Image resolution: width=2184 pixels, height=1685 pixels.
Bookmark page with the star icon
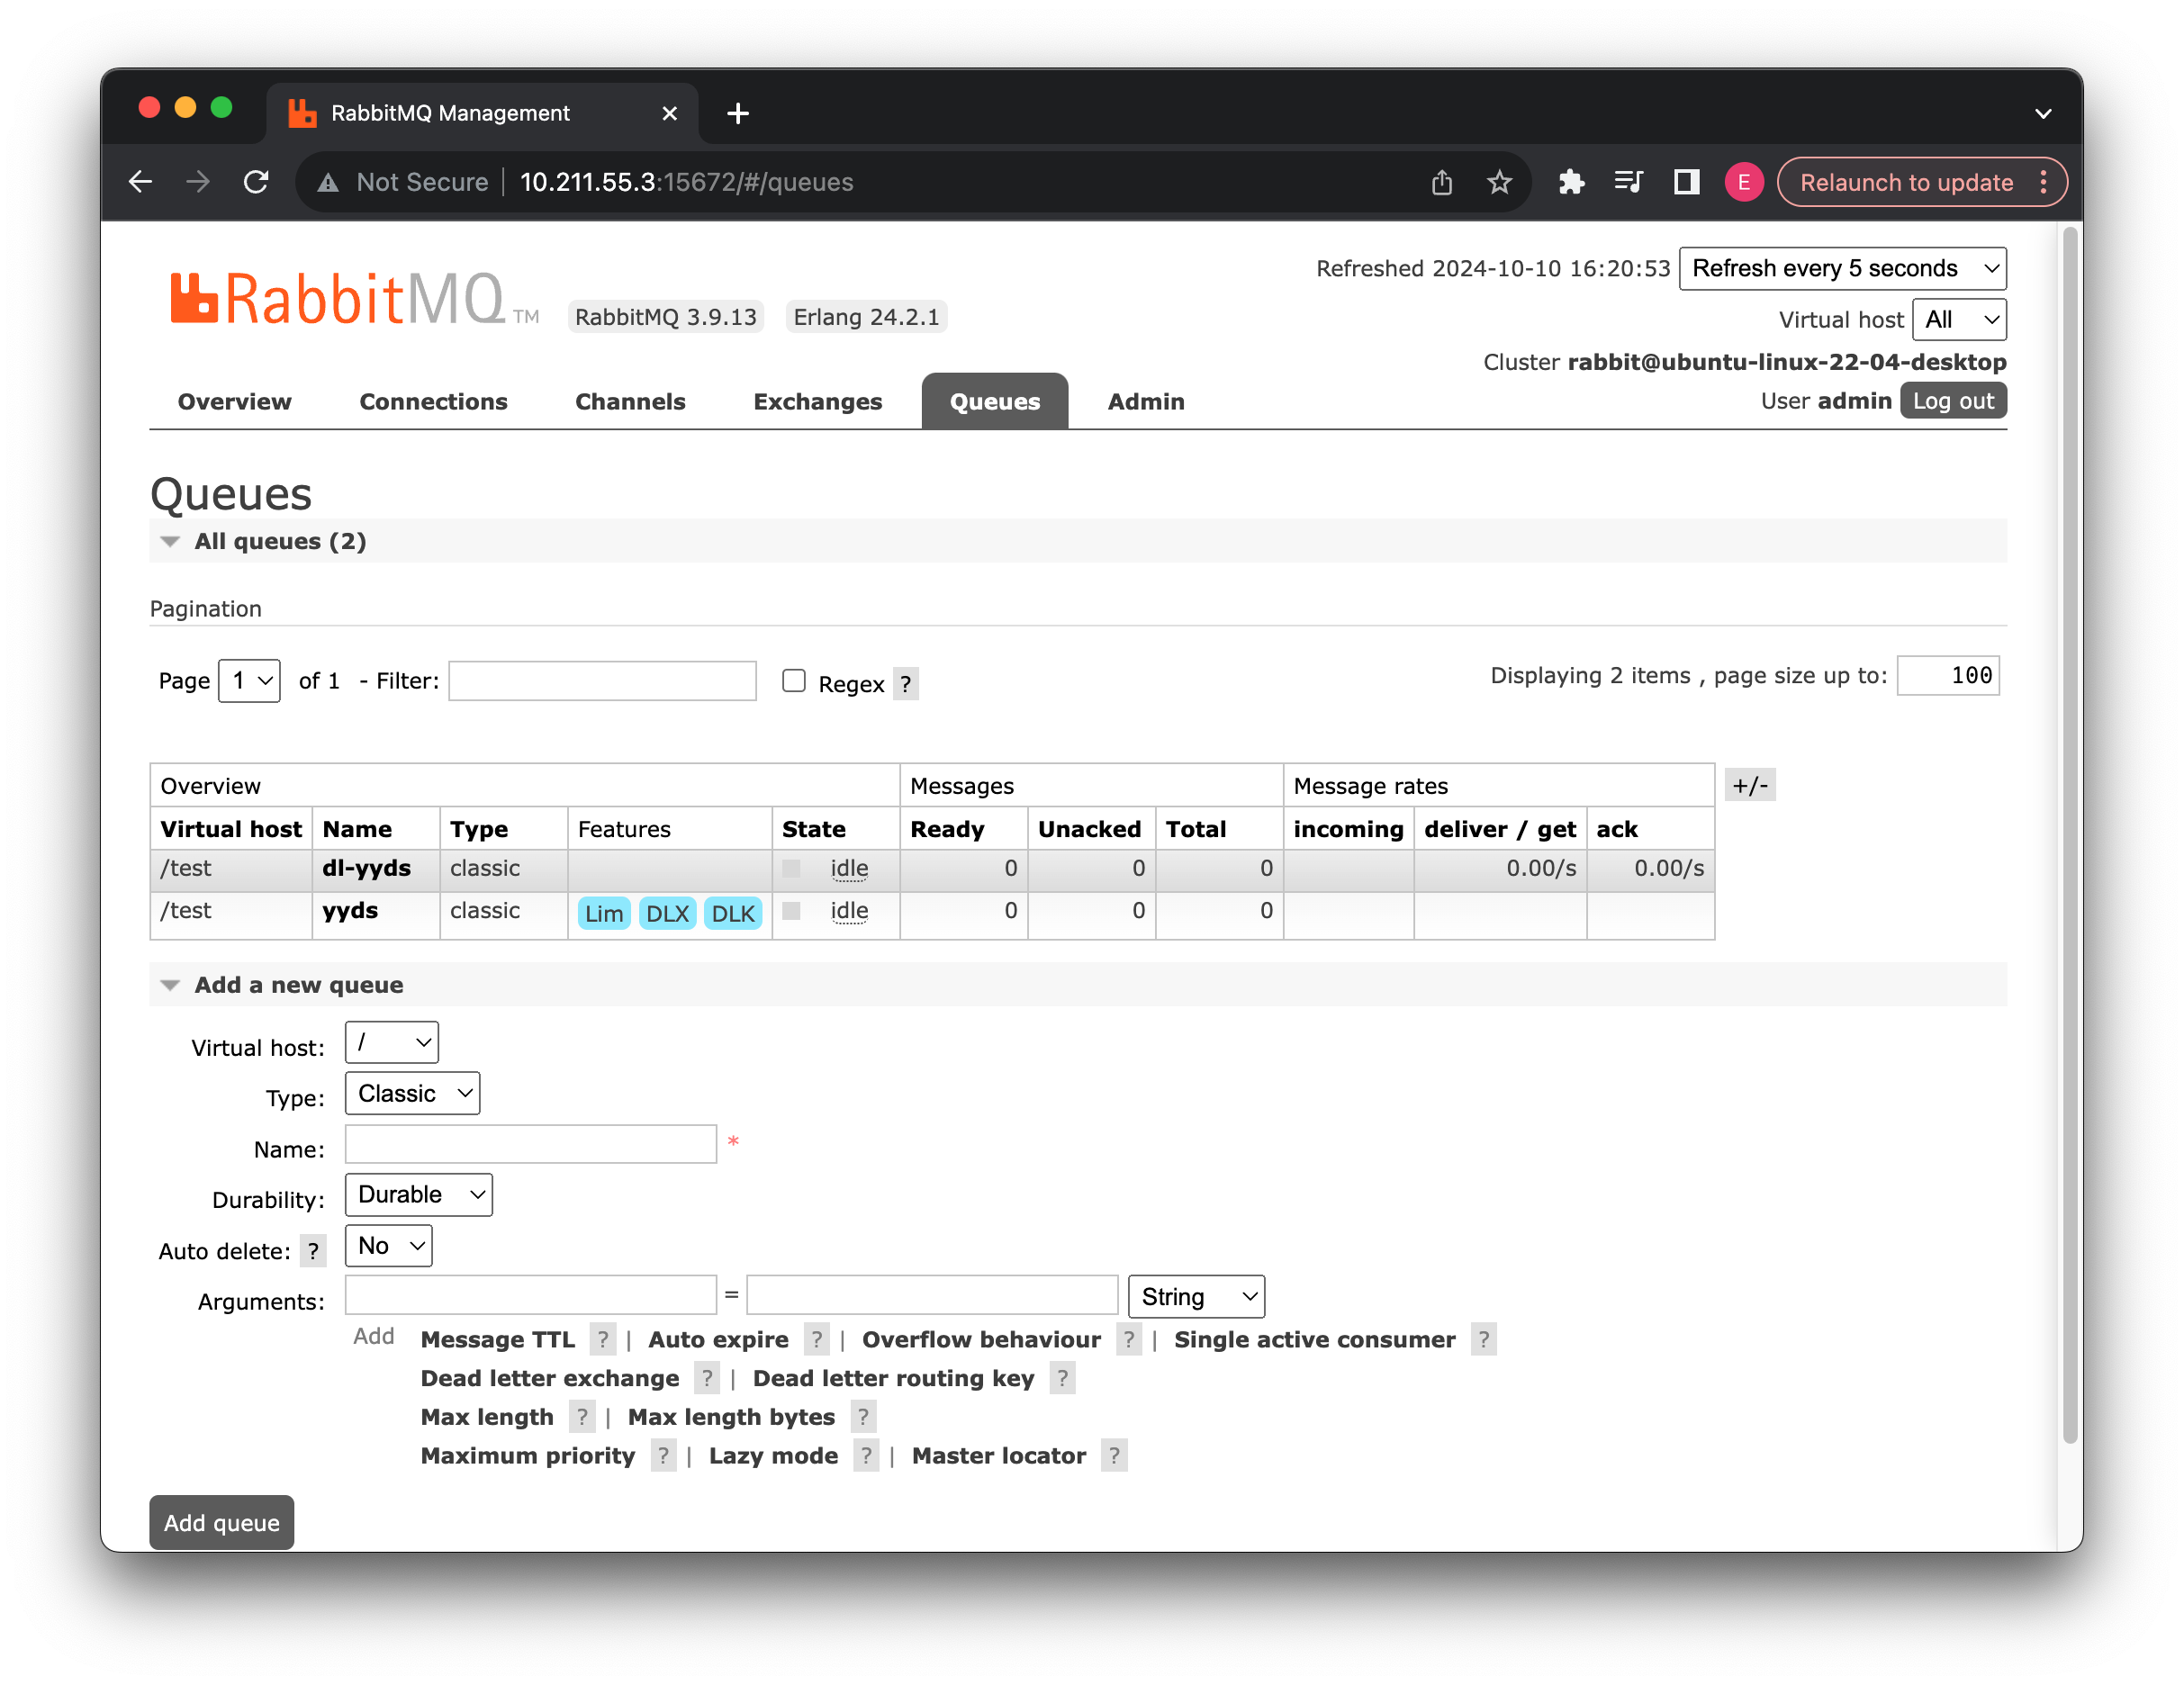tap(1498, 182)
